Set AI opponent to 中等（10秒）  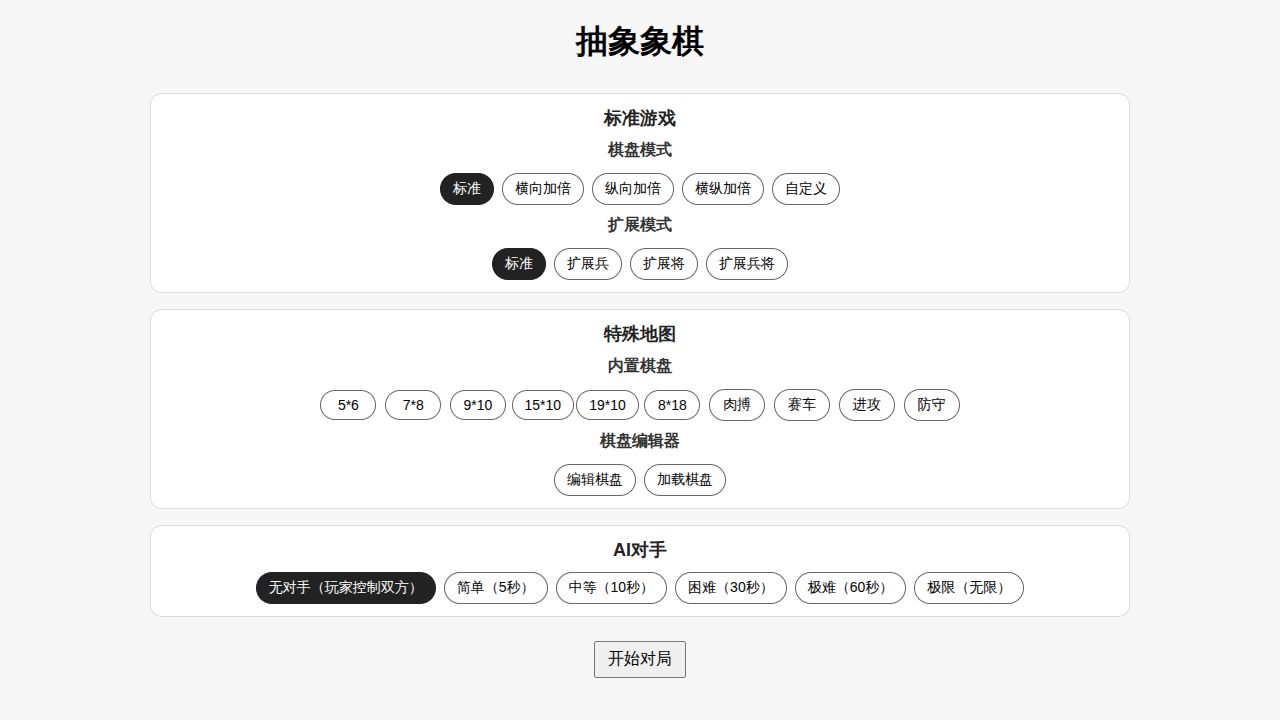pos(611,588)
